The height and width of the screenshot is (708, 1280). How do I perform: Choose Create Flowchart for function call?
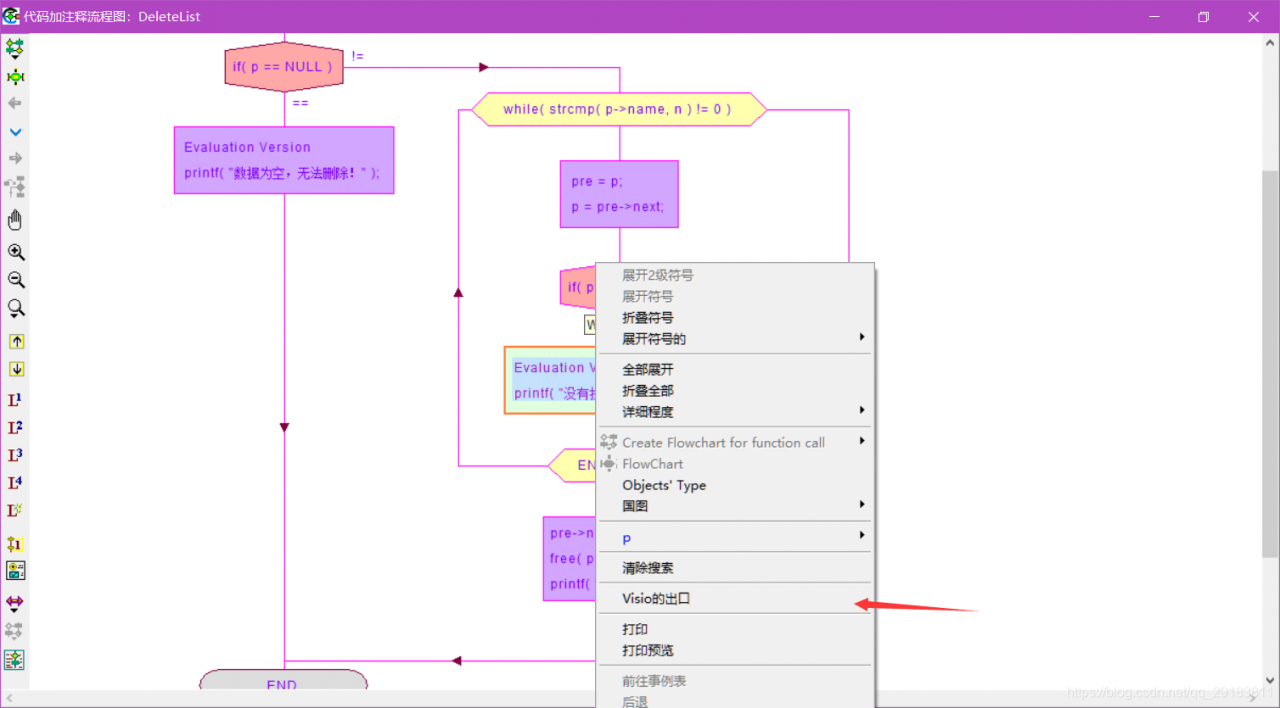pos(722,442)
